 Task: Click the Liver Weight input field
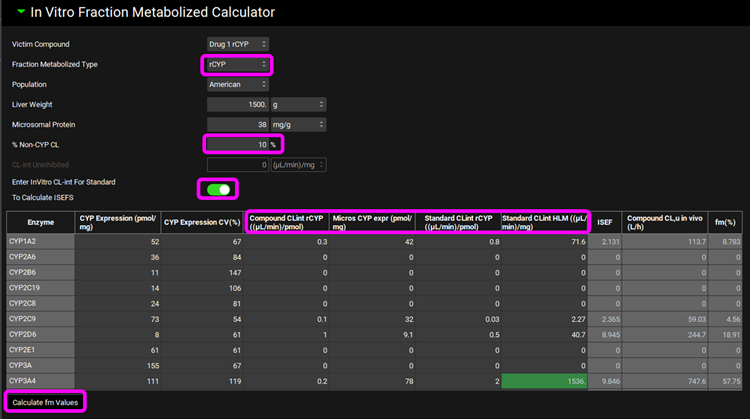(x=237, y=104)
